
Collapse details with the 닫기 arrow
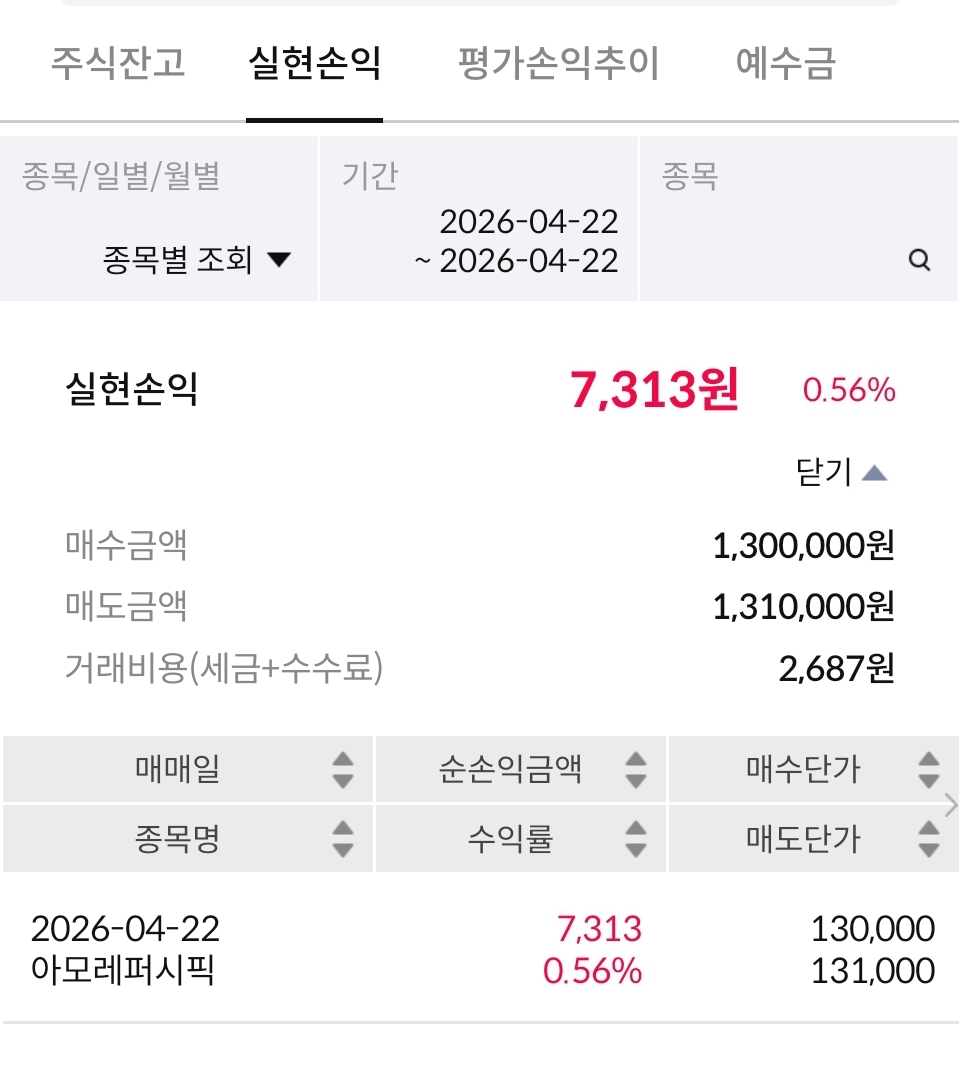point(873,472)
